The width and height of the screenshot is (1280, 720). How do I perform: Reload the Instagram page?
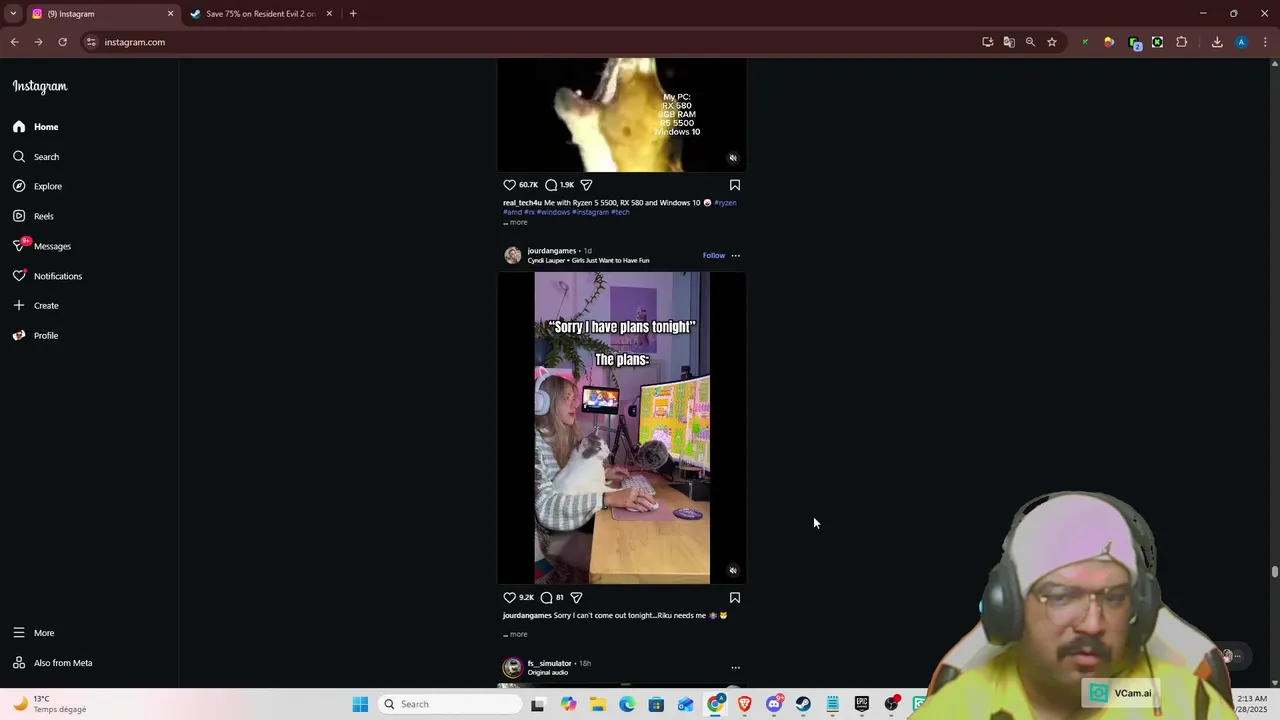[62, 42]
